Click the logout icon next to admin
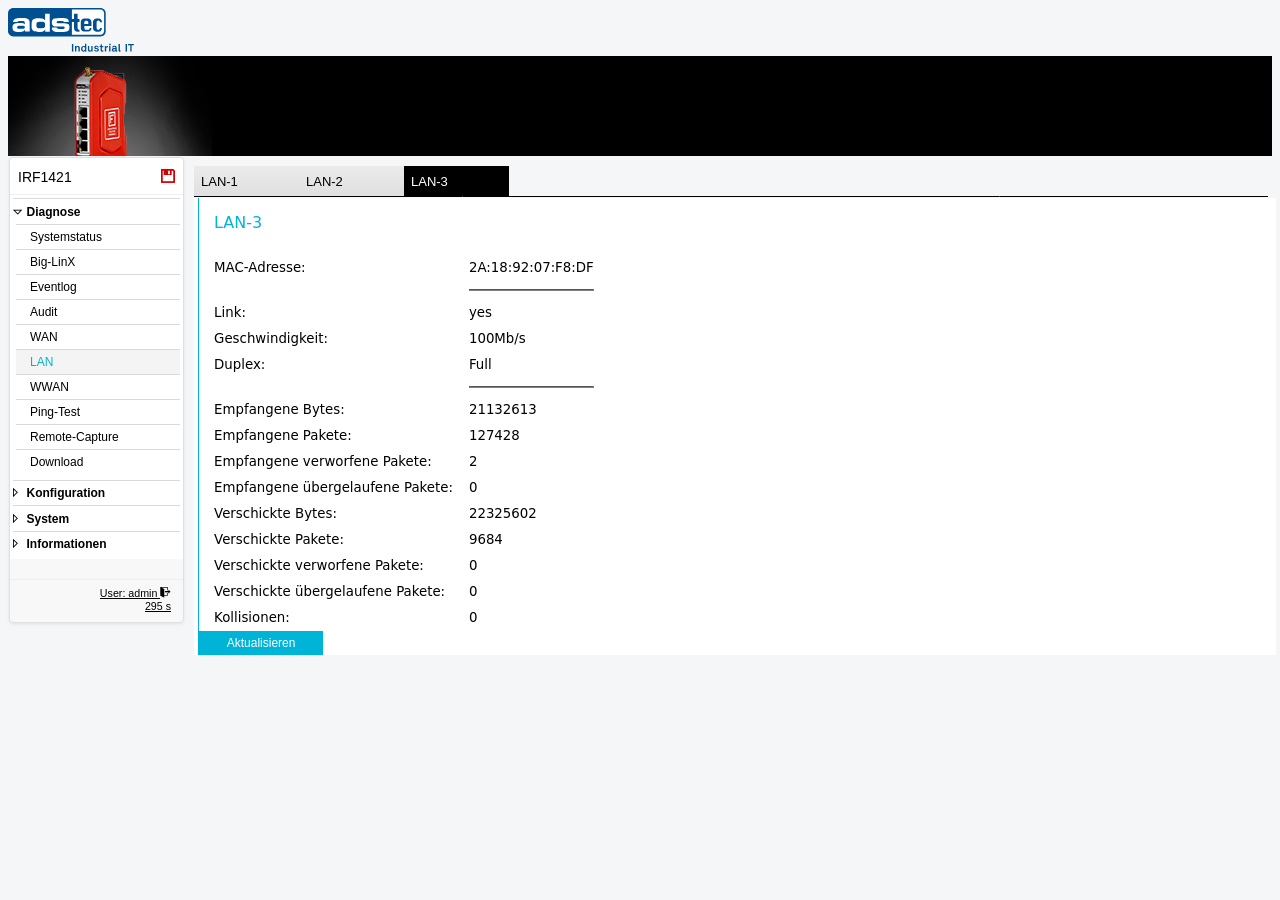 click(165, 592)
